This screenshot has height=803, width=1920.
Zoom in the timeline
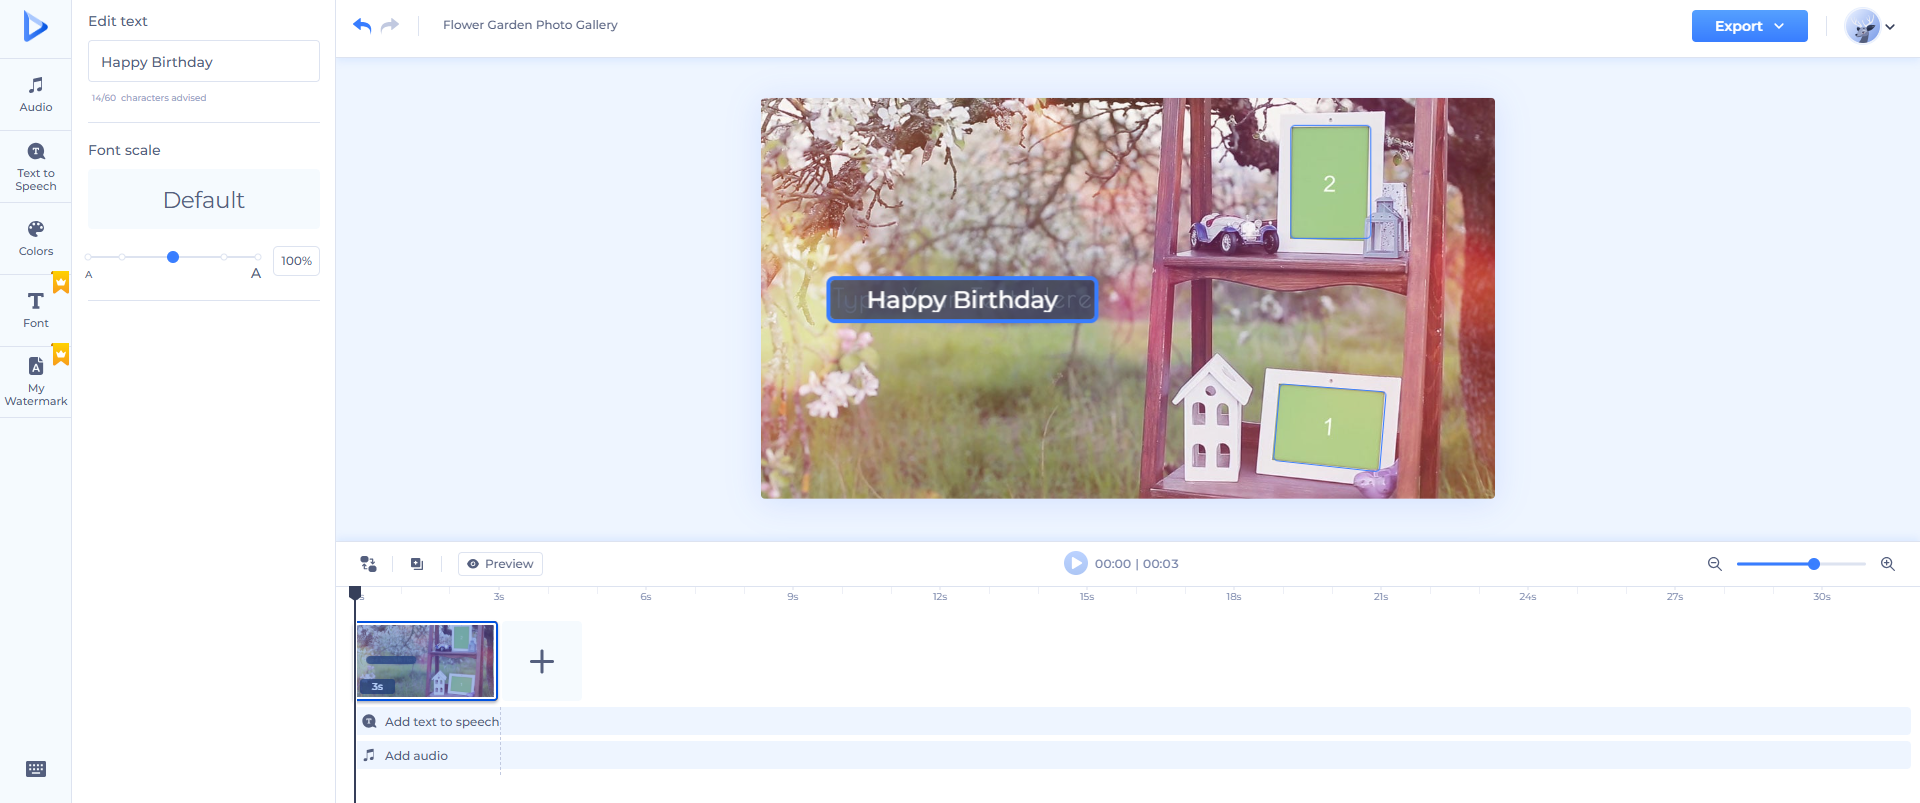pyautogui.click(x=1888, y=564)
